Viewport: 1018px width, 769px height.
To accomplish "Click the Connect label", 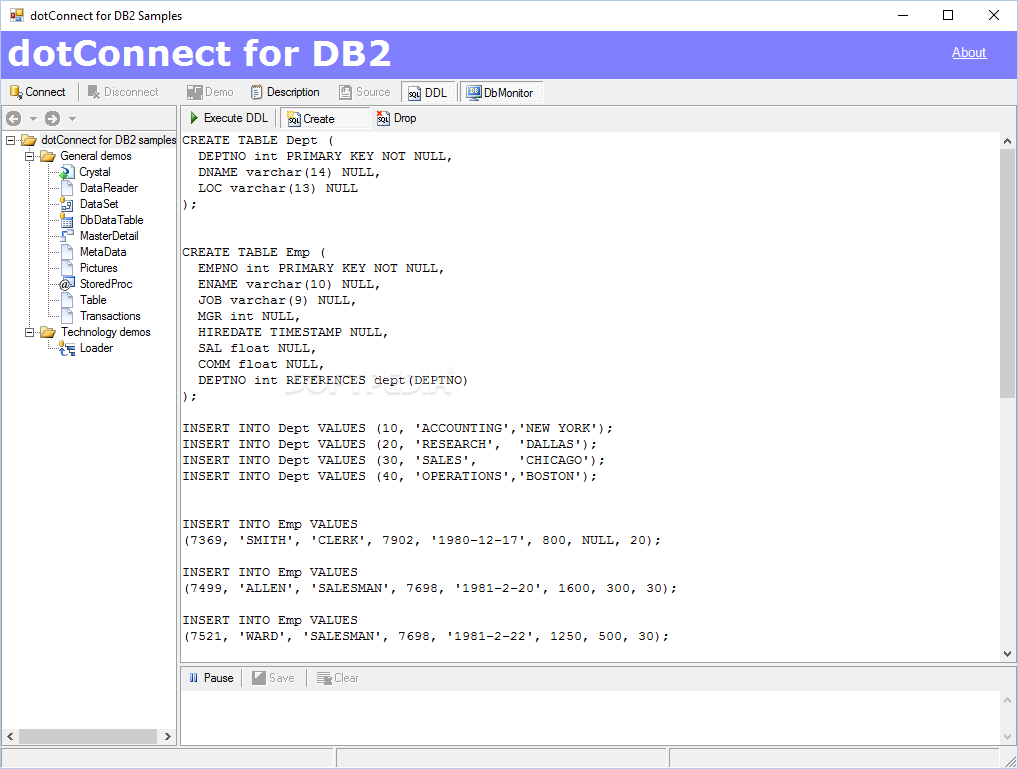I will pyautogui.click(x=45, y=92).
